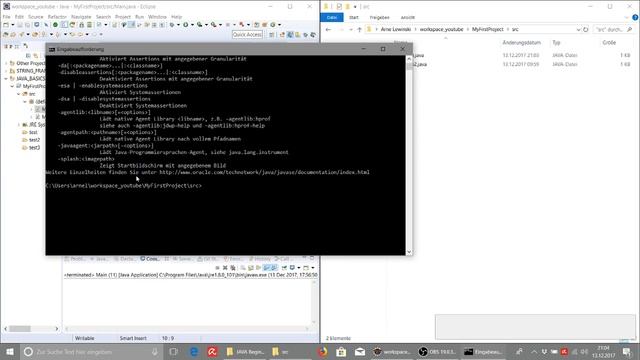Click the New file wizard icon in Eclipse toolbar
Viewport: 640px width, 360px height.
(6, 25)
